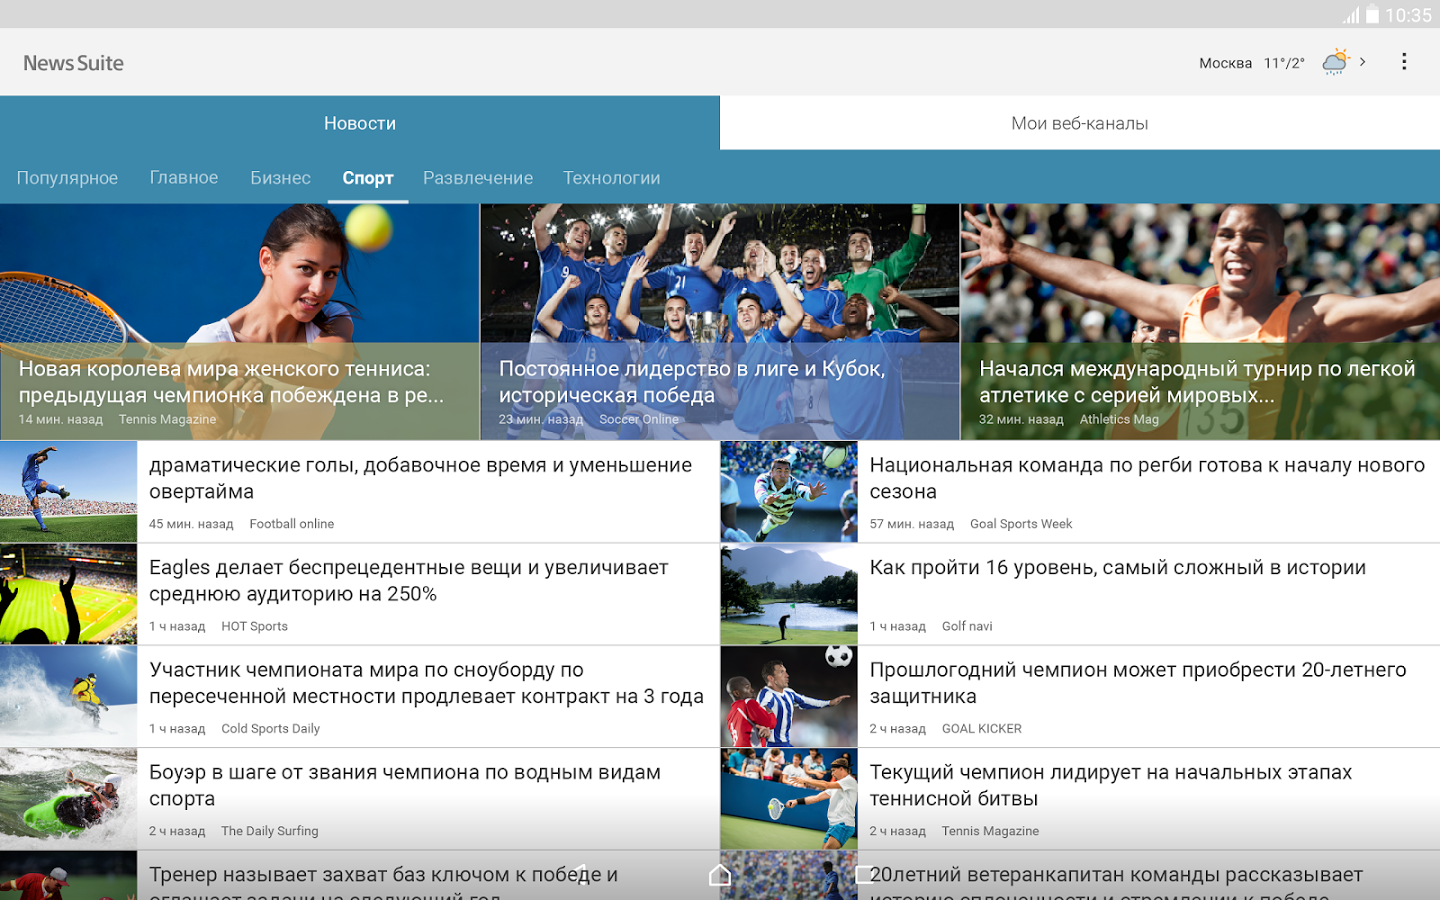The image size is (1440, 900).
Task: Tap the cloudy weather icon
Action: point(1335,62)
